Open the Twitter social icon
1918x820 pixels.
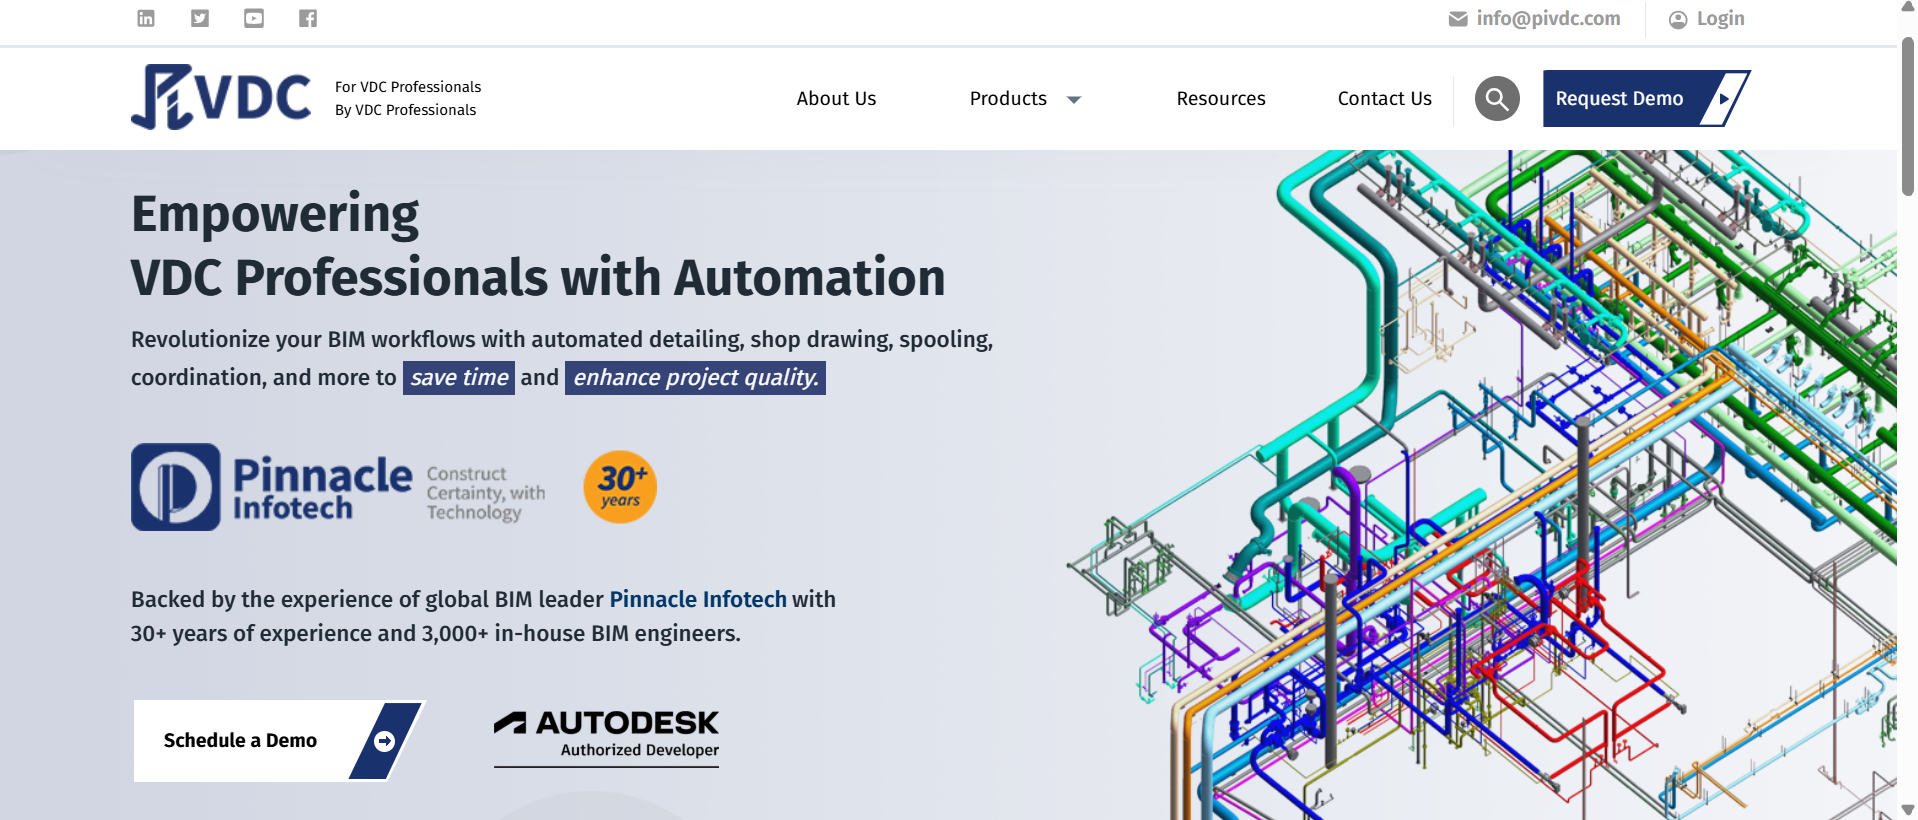click(200, 18)
